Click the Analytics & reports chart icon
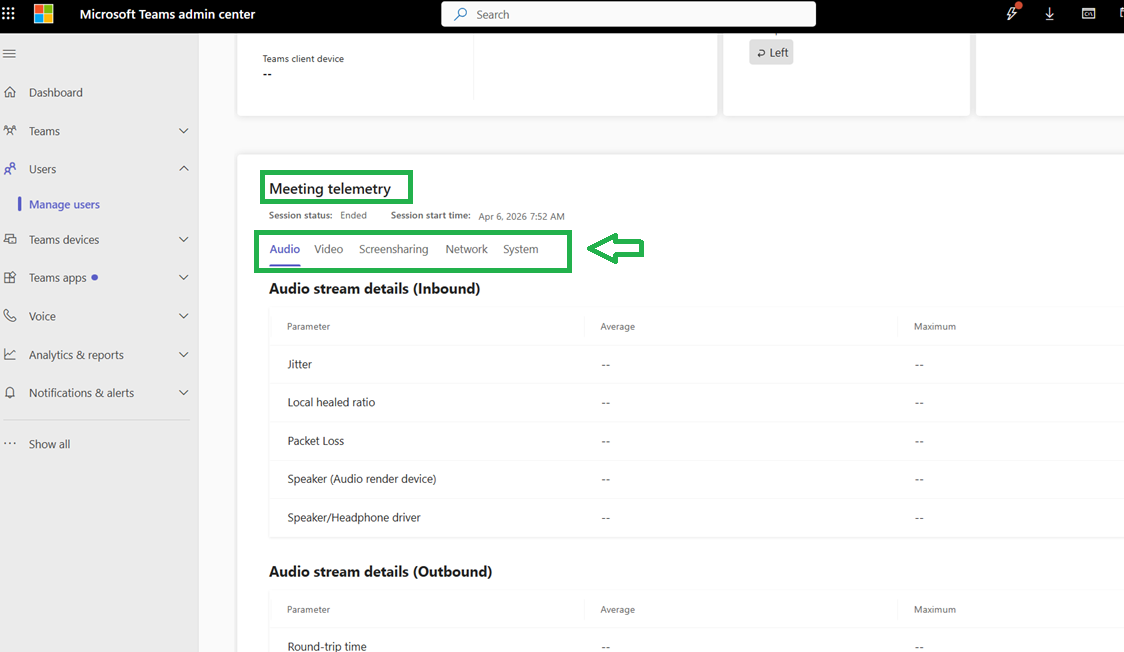Screen dimensions: 1124x652 click(10, 355)
